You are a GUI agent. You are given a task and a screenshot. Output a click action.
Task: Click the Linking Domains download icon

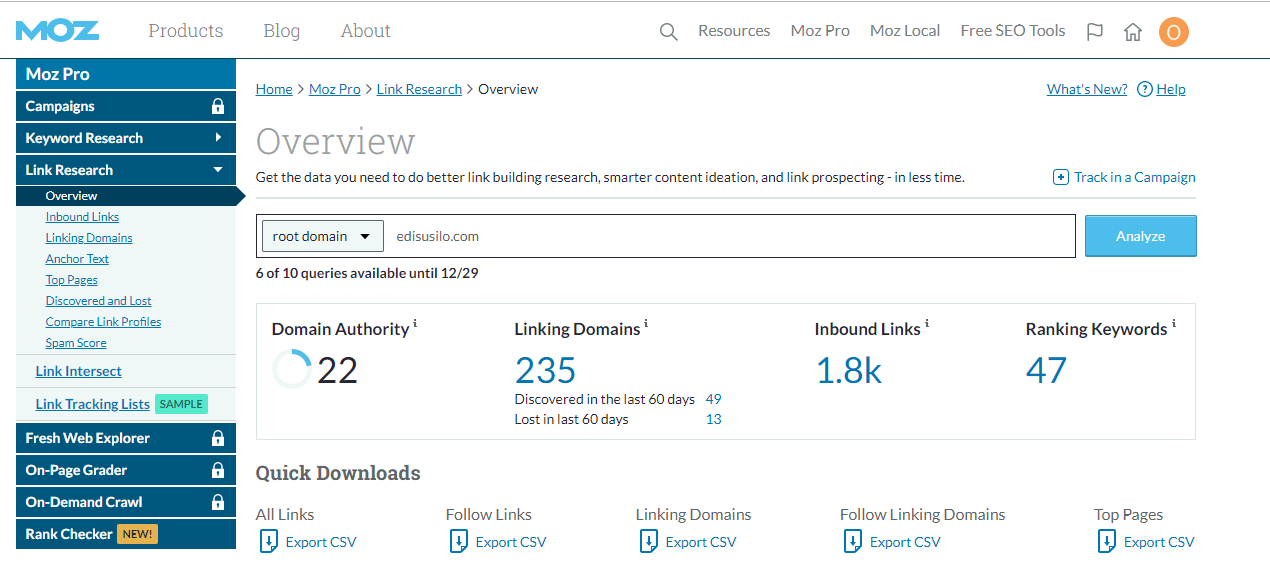[648, 542]
